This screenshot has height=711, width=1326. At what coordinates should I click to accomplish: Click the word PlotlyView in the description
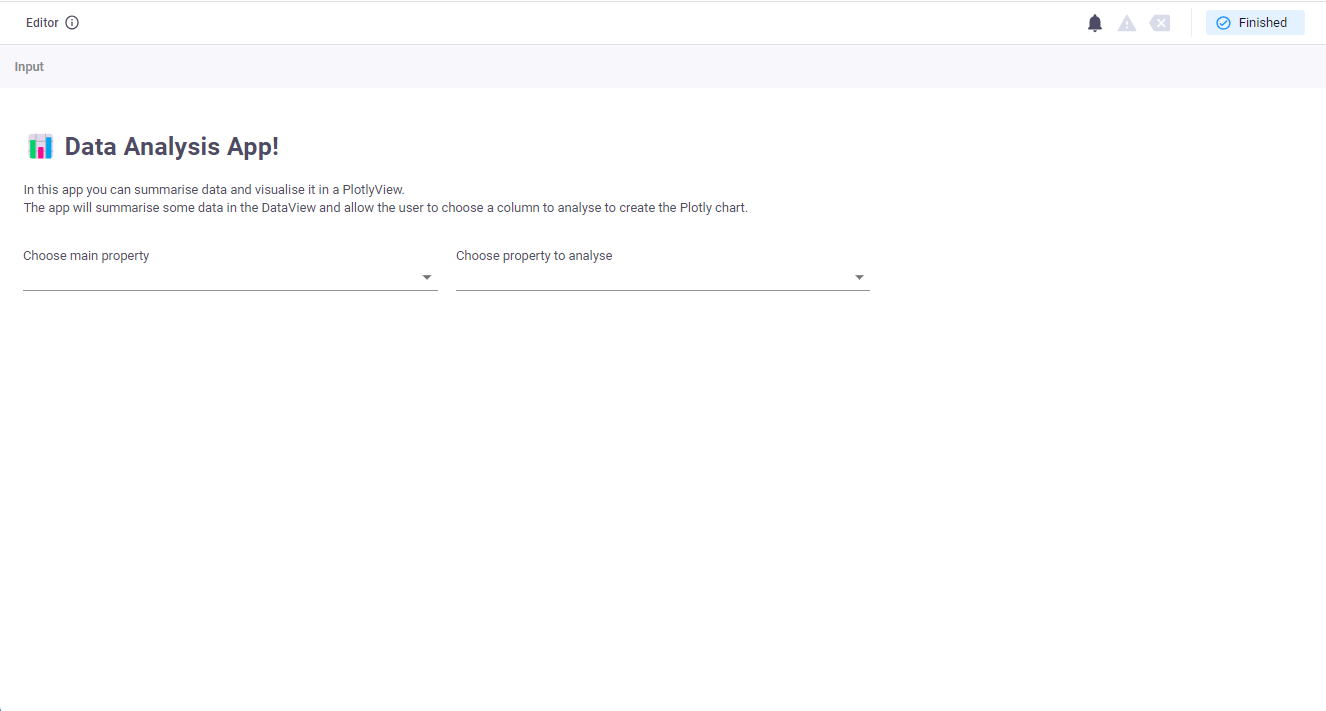372,189
